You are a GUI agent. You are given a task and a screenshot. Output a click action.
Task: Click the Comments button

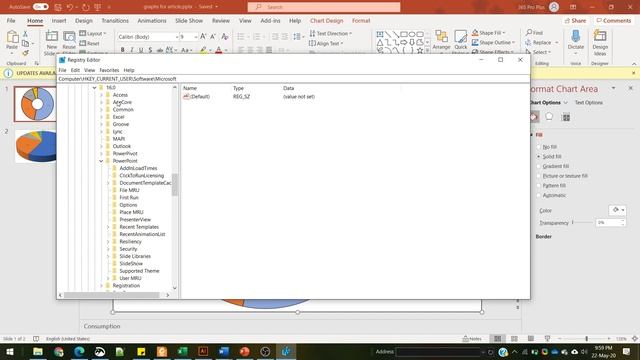click(613, 20)
